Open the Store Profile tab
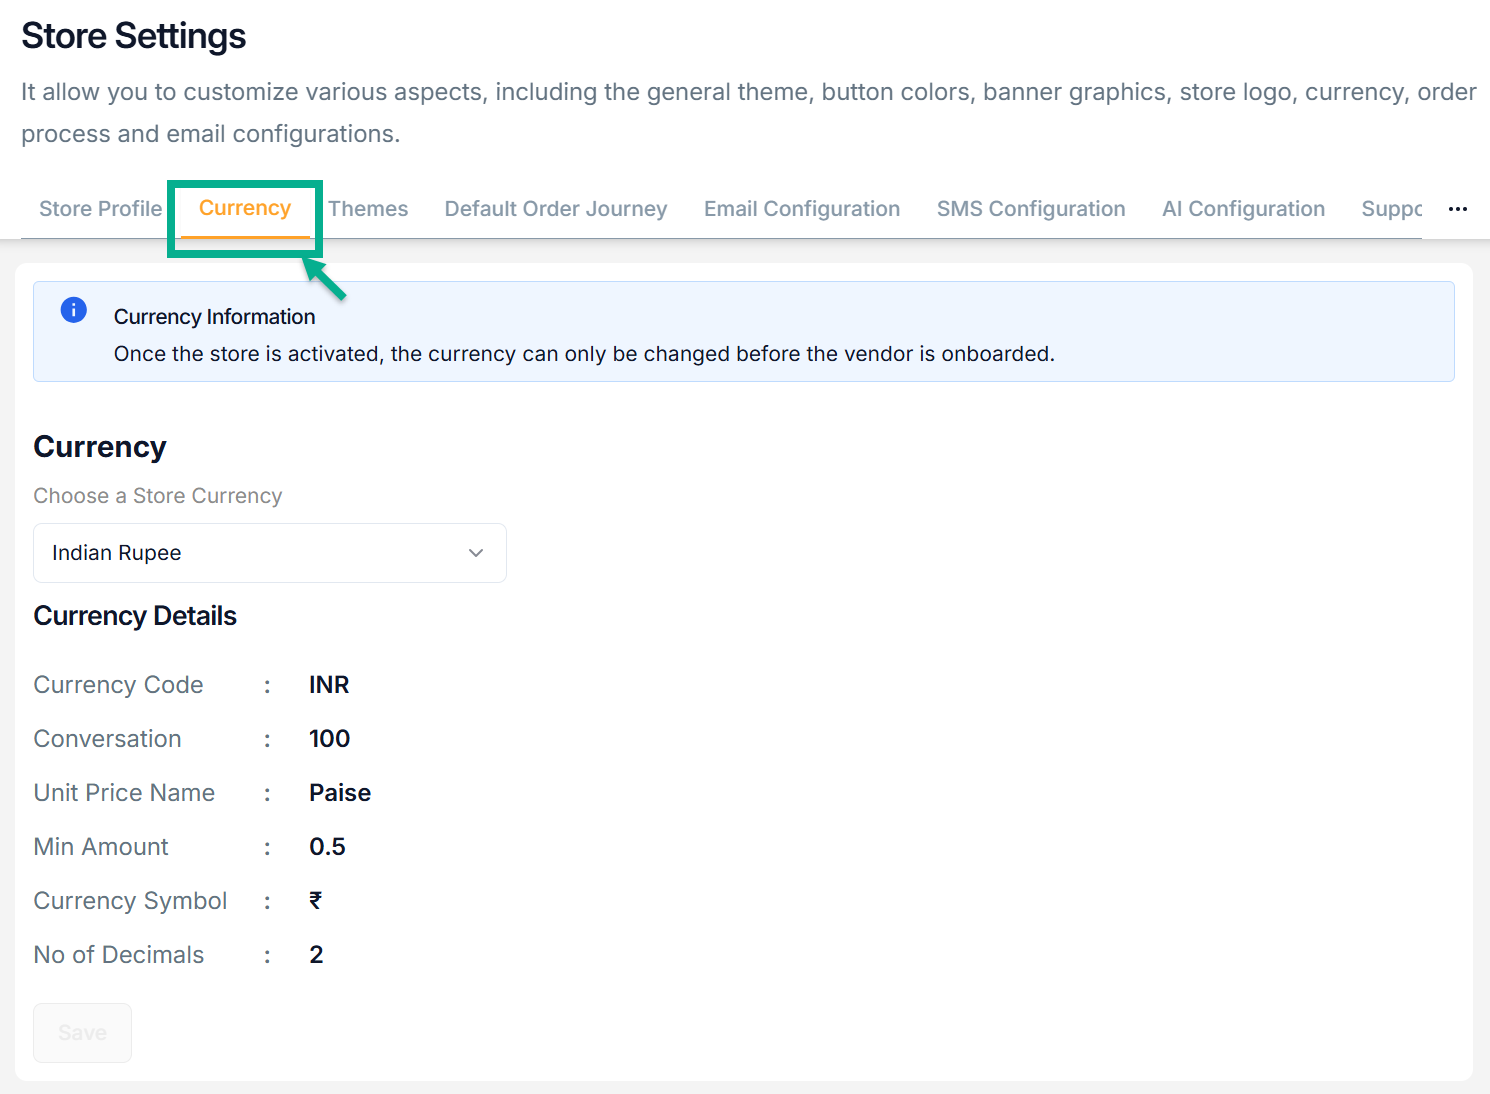 coord(100,209)
